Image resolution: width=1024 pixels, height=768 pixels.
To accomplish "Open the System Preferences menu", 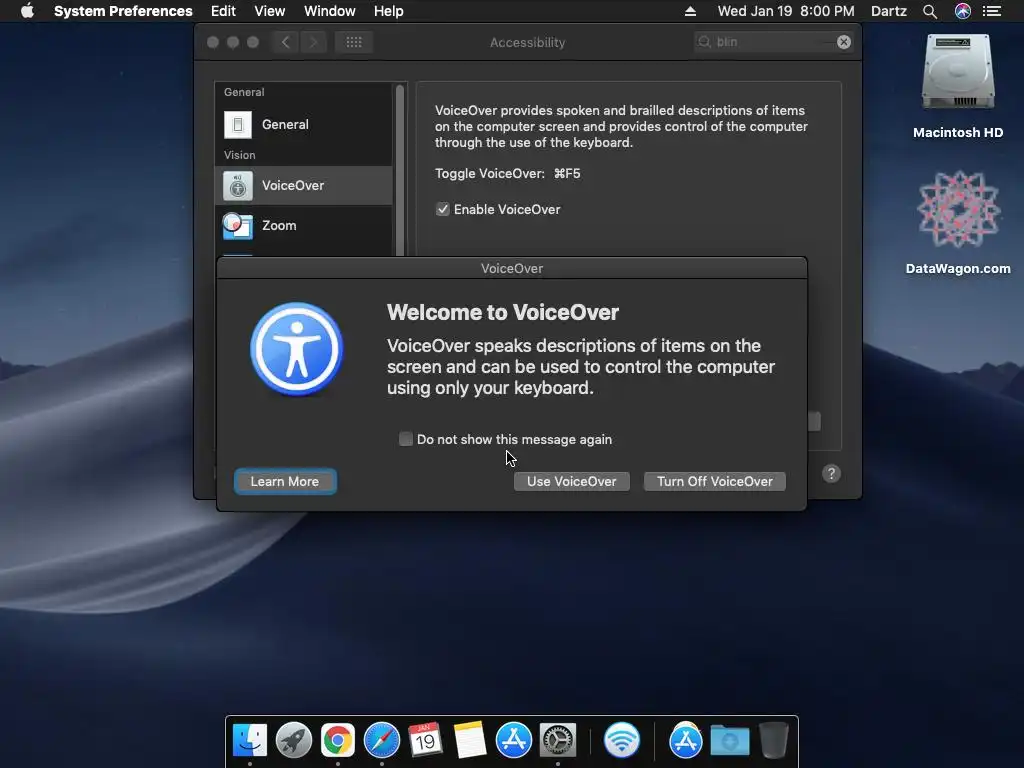I will (x=123, y=11).
